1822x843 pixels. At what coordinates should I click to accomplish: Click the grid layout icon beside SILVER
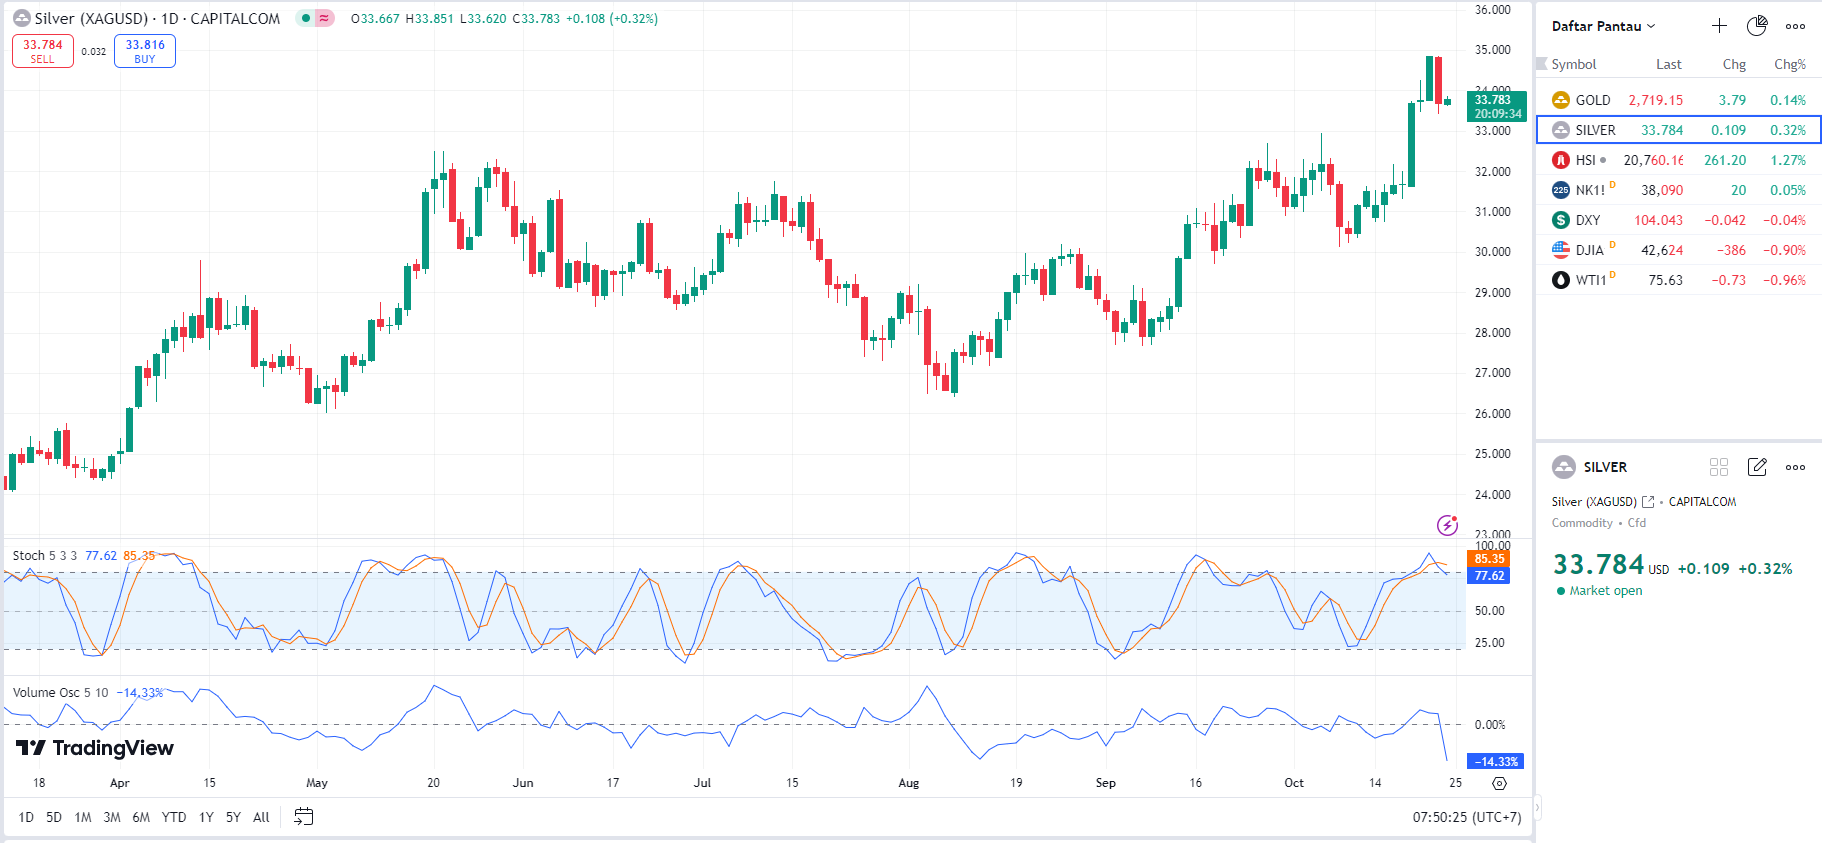point(1719,467)
